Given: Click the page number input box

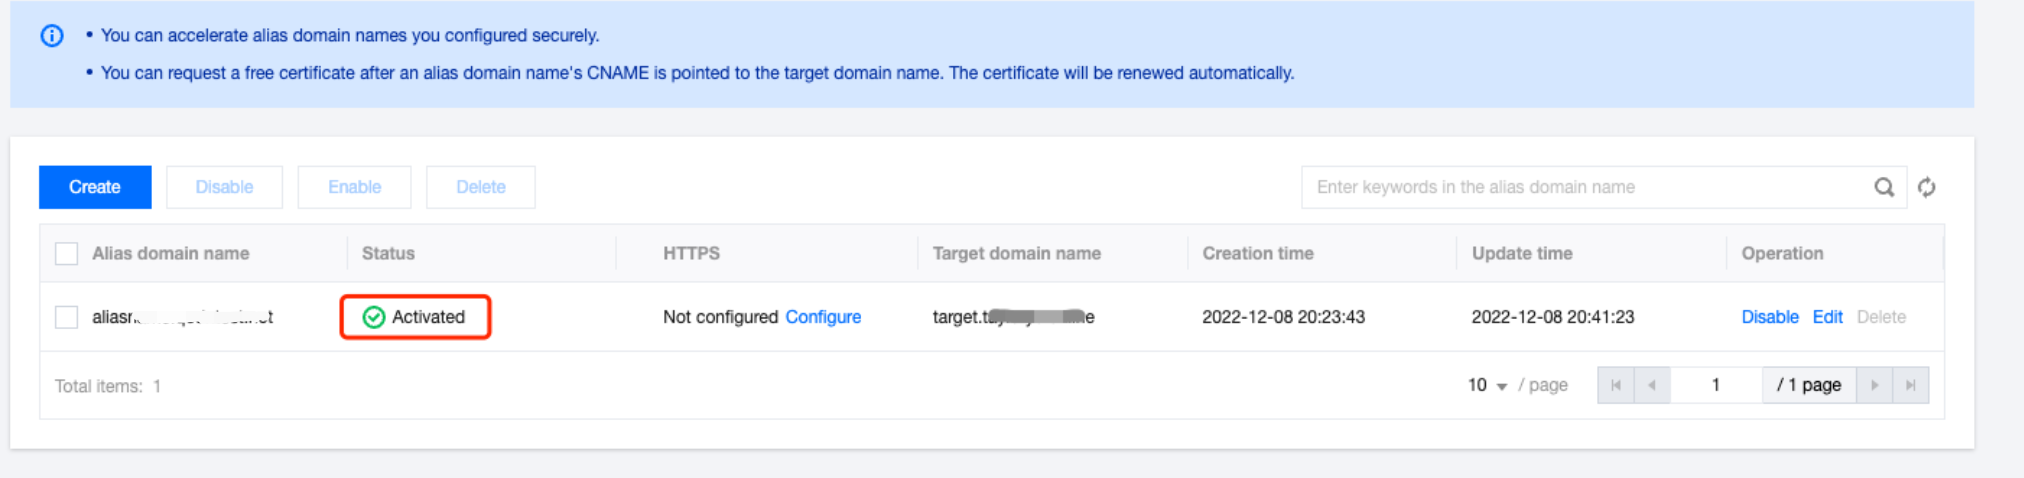Looking at the screenshot, I should point(1716,385).
